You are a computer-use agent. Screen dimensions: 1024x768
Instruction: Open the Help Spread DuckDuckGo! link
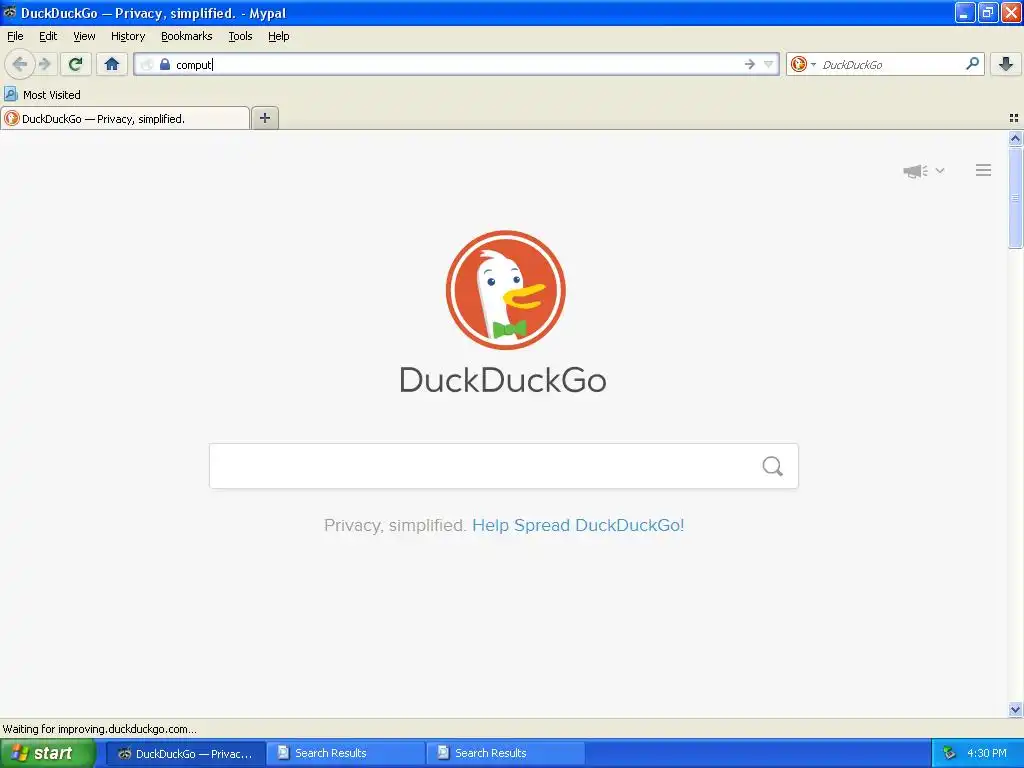point(578,526)
